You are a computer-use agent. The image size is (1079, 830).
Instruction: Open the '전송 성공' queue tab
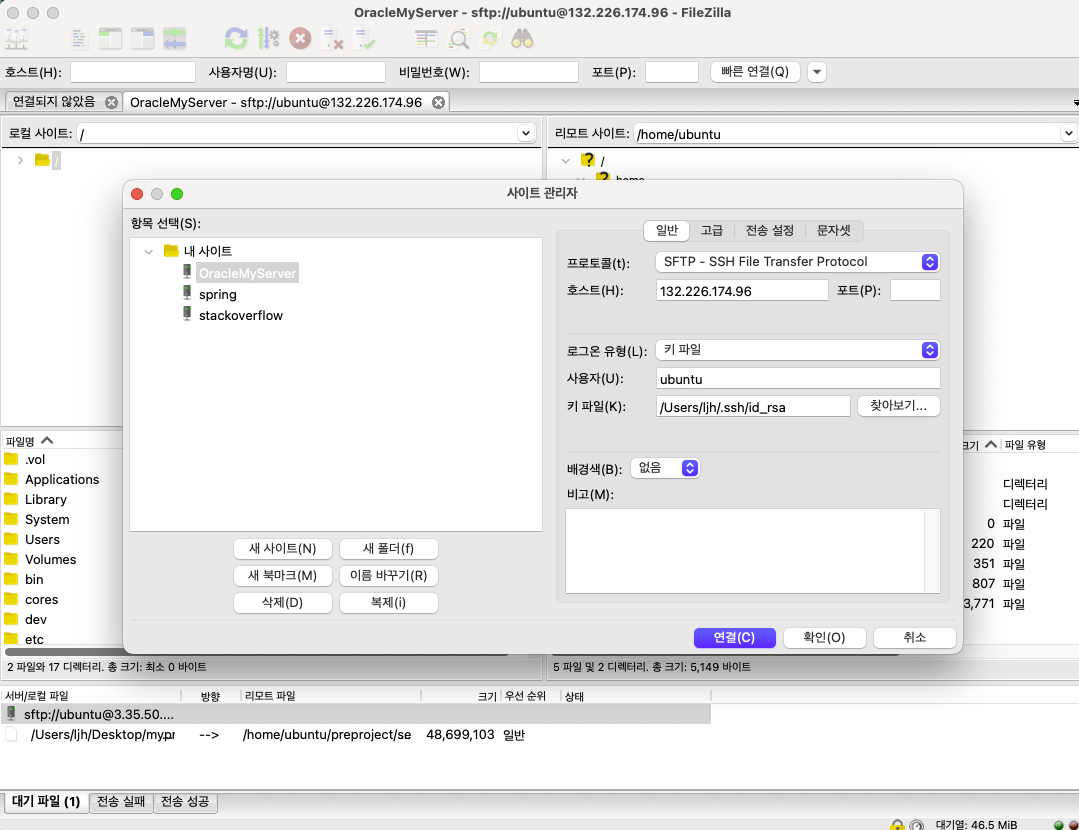(x=185, y=802)
